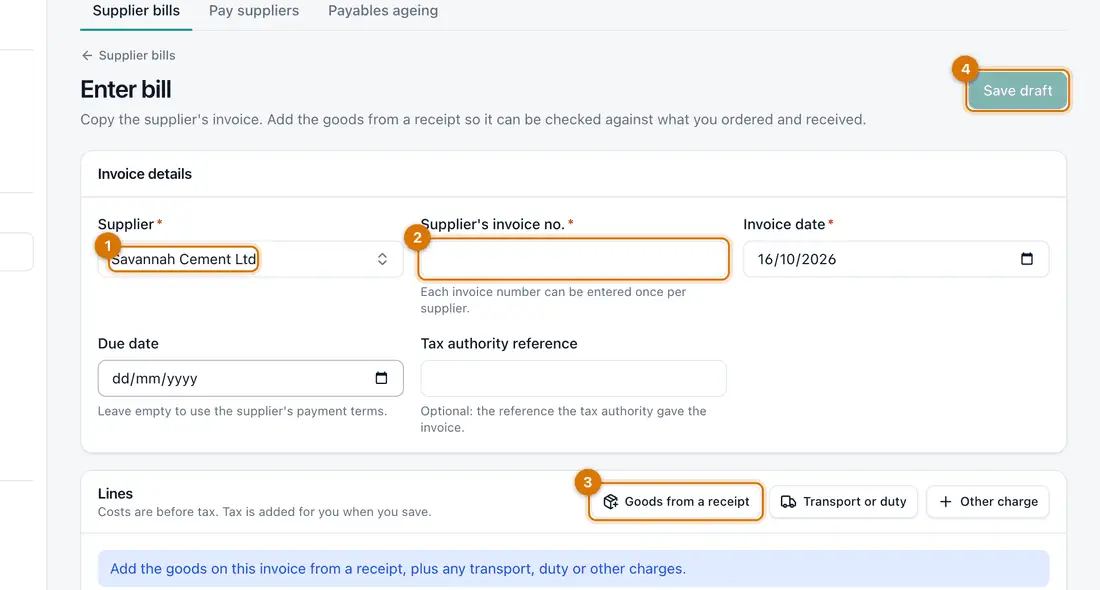Focus the Supplier's invoice no. field
Screen dimensions: 1100x590
click(x=573, y=259)
